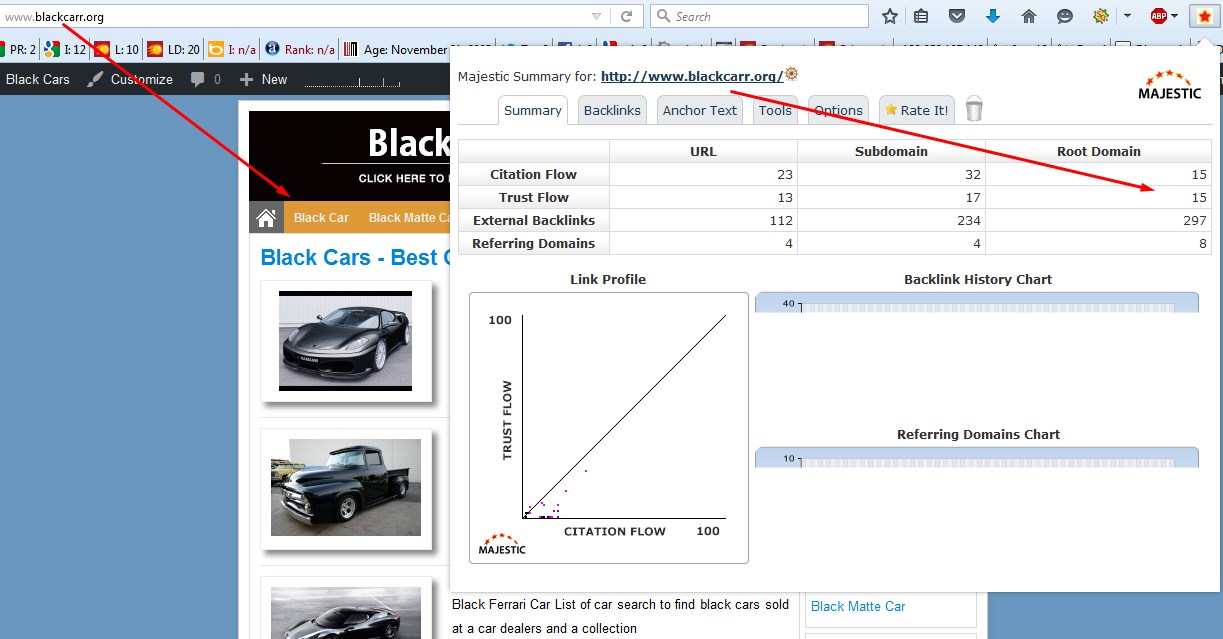
Task: Click the Link Profile scatter chart
Action: (609, 428)
